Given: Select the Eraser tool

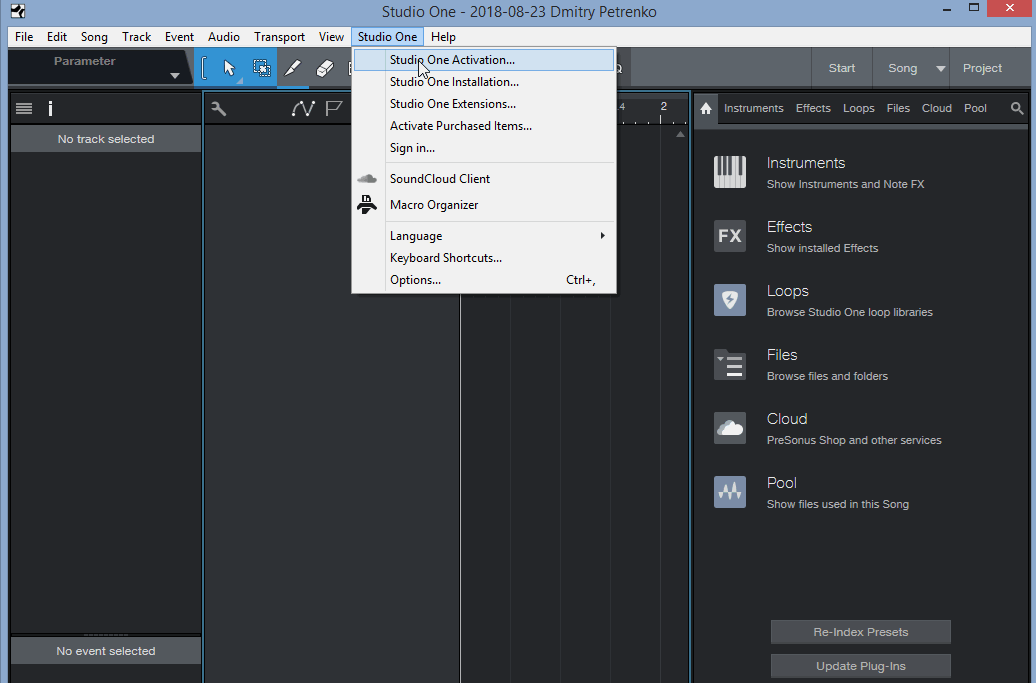Looking at the screenshot, I should [324, 68].
